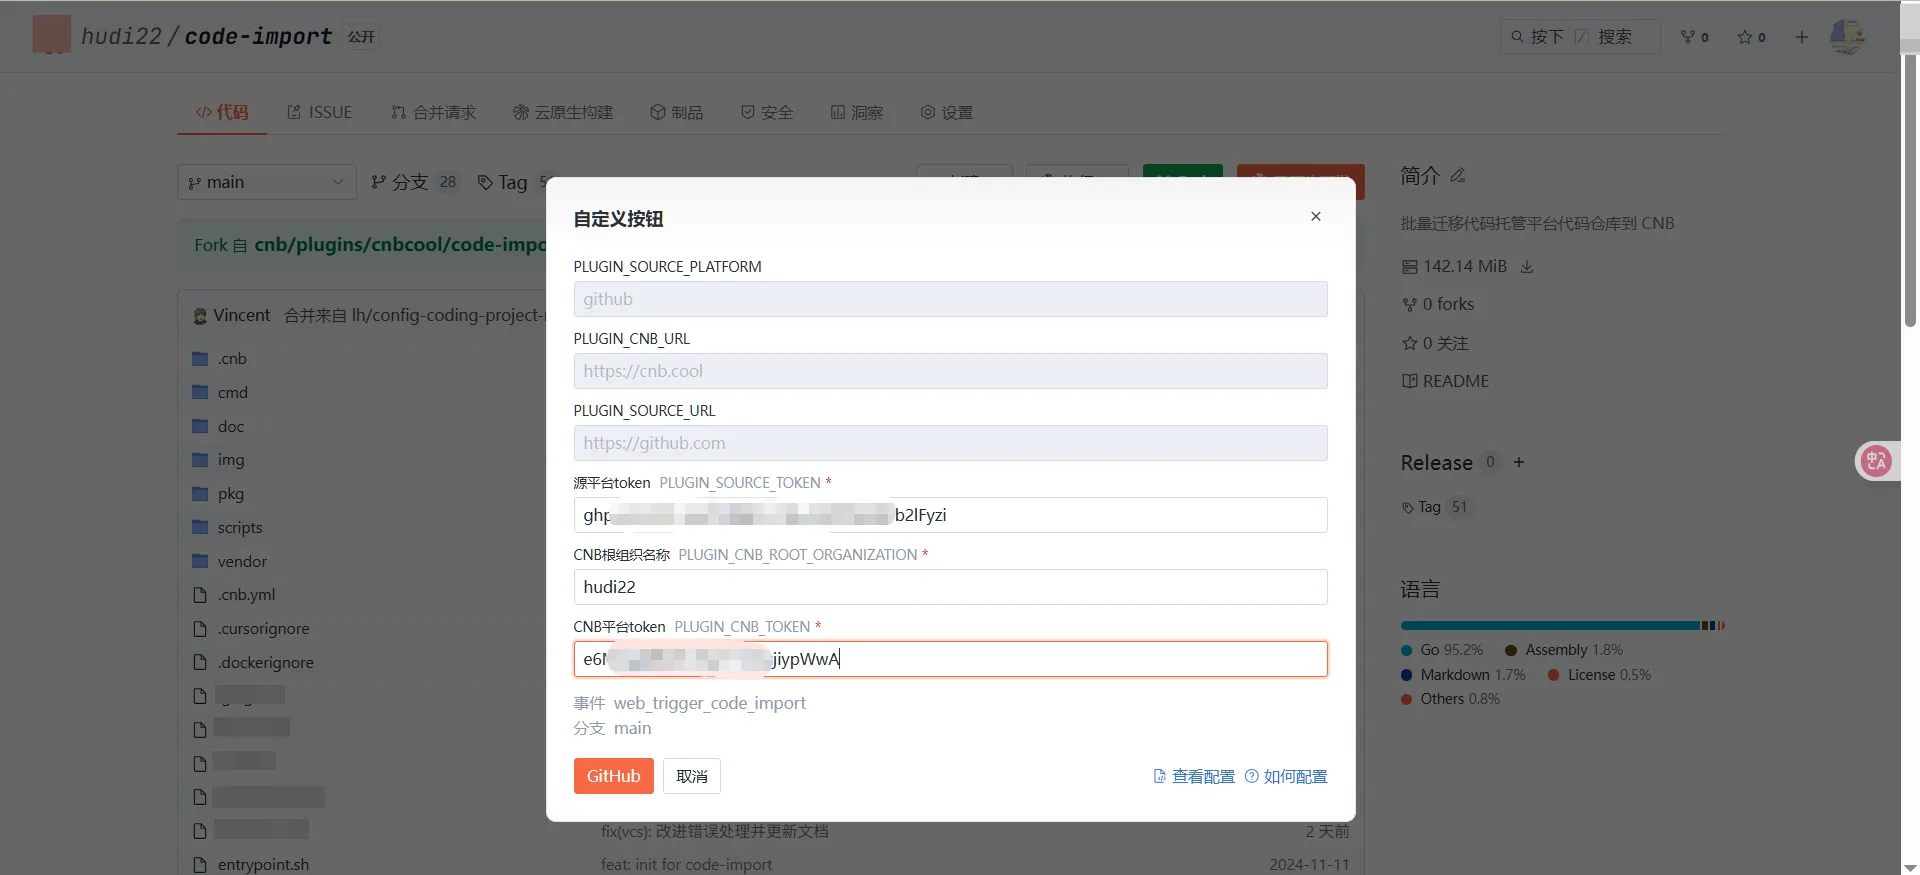This screenshot has width=1920, height=875.
Task: Click the Assembly 1.8% language entry
Action: pyautogui.click(x=1564, y=650)
